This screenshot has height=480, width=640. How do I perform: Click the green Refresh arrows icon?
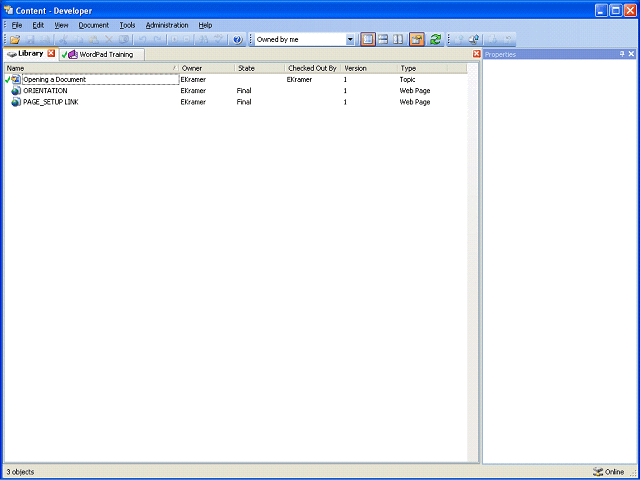[x=436, y=40]
